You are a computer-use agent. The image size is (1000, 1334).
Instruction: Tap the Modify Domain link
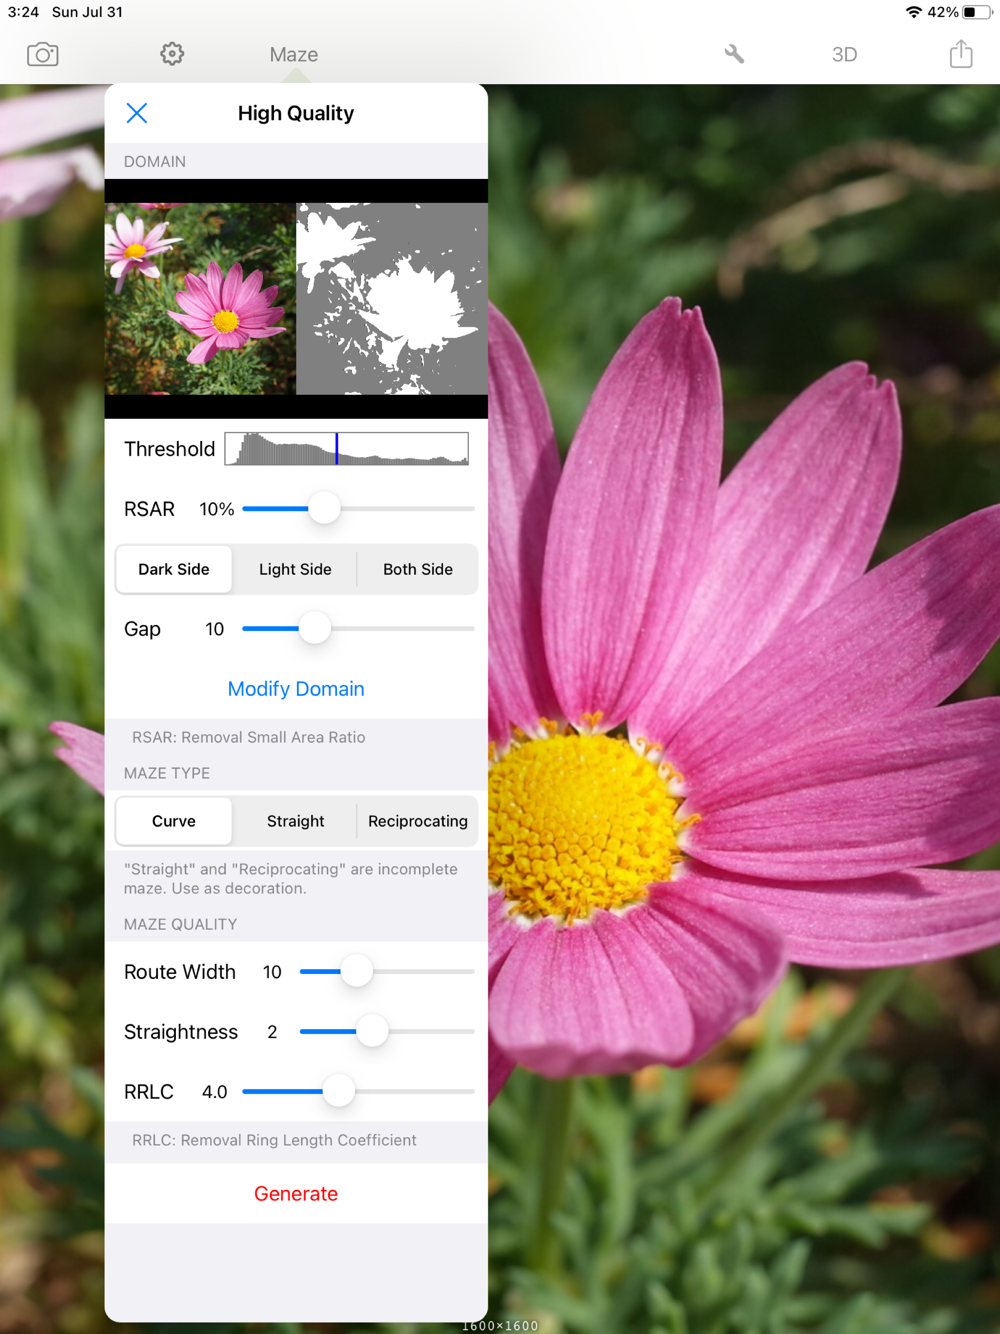click(296, 689)
